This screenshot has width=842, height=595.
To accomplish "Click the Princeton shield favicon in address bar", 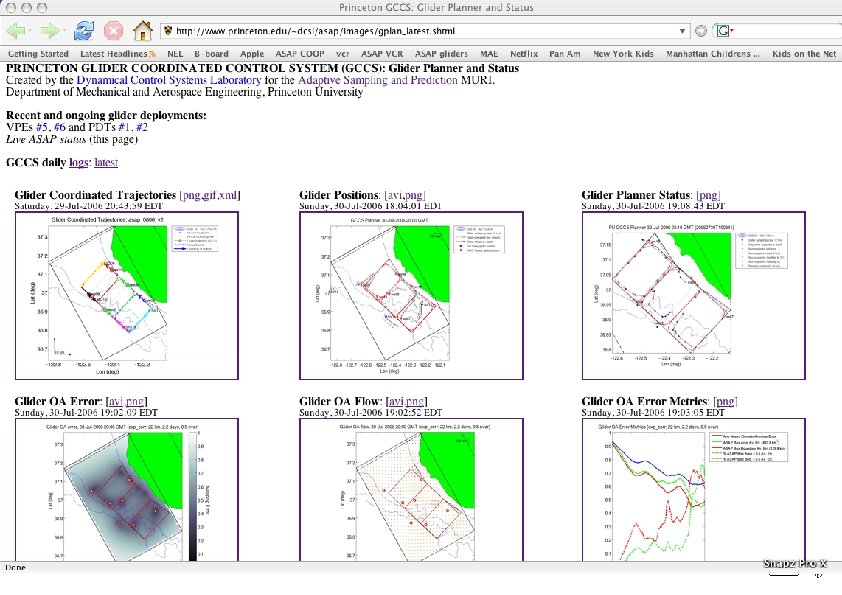I will coord(168,31).
